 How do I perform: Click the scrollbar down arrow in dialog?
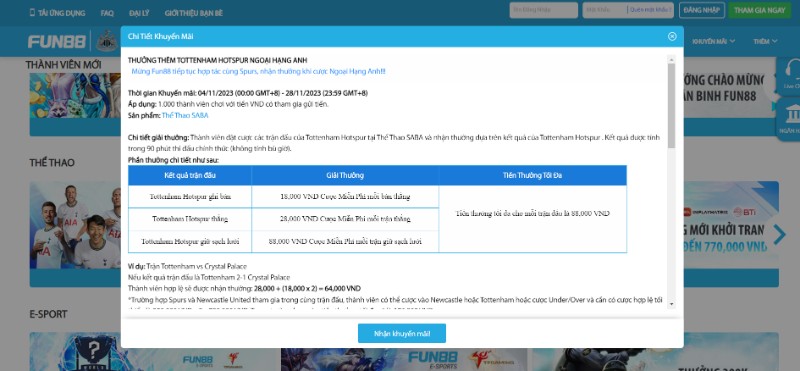pyautogui.click(x=671, y=304)
